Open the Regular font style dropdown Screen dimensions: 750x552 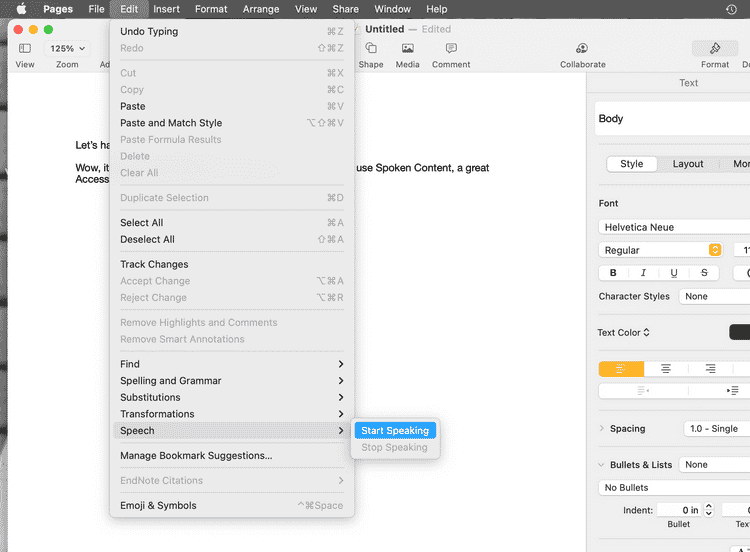pyautogui.click(x=660, y=250)
